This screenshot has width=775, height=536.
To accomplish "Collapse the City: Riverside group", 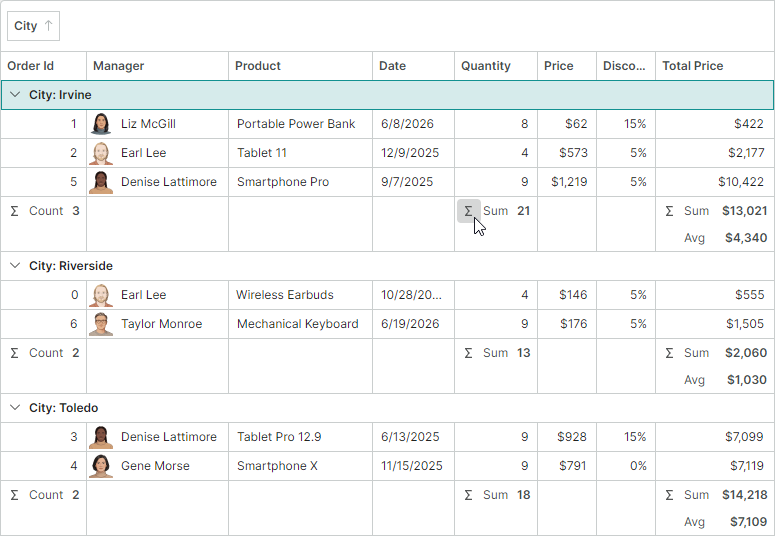I will click(x=15, y=266).
